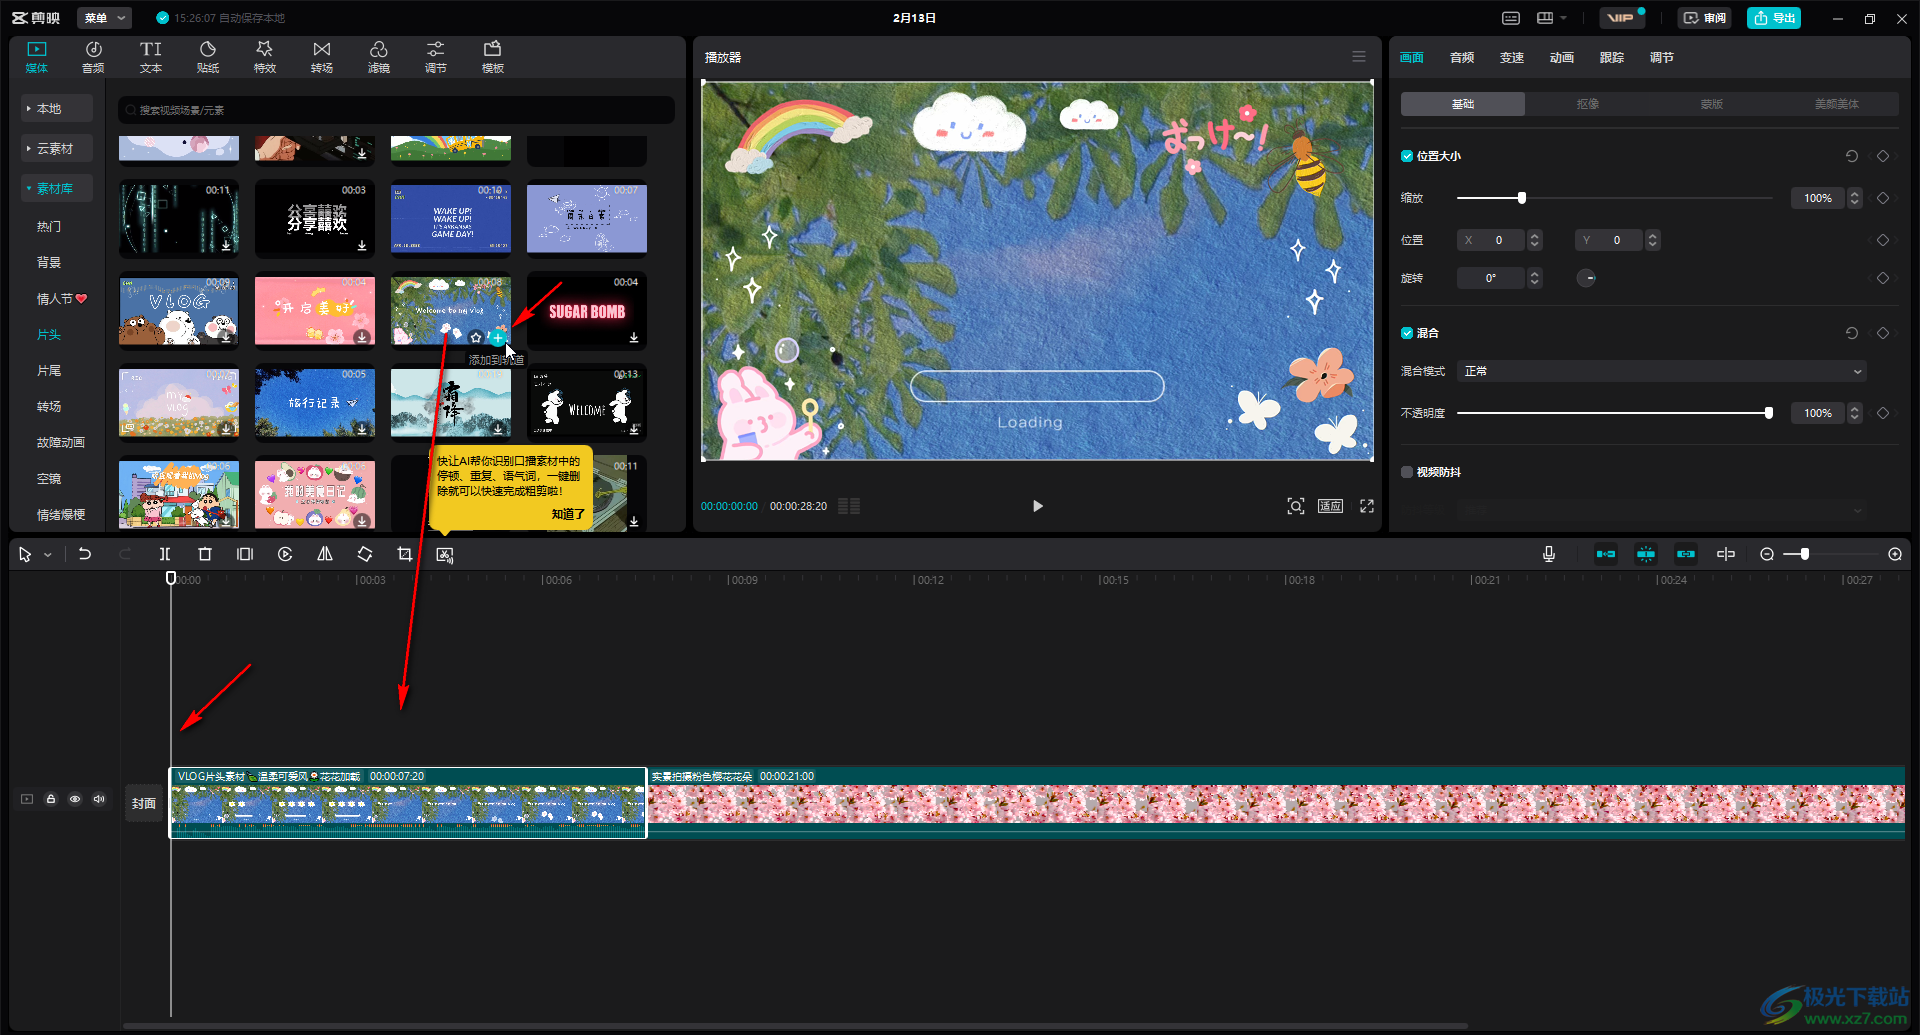
Task: Click the crop tool icon
Action: tap(405, 554)
